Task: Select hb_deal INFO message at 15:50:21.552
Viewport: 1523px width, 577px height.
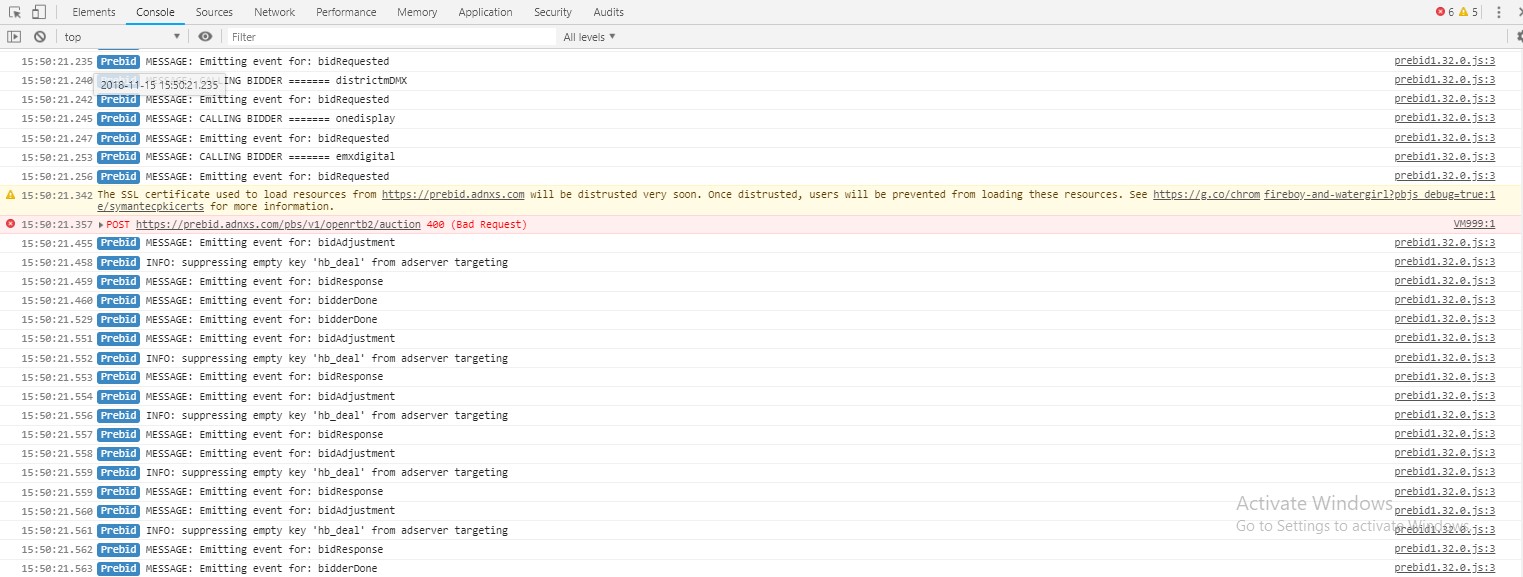Action: pyautogui.click(x=327, y=358)
